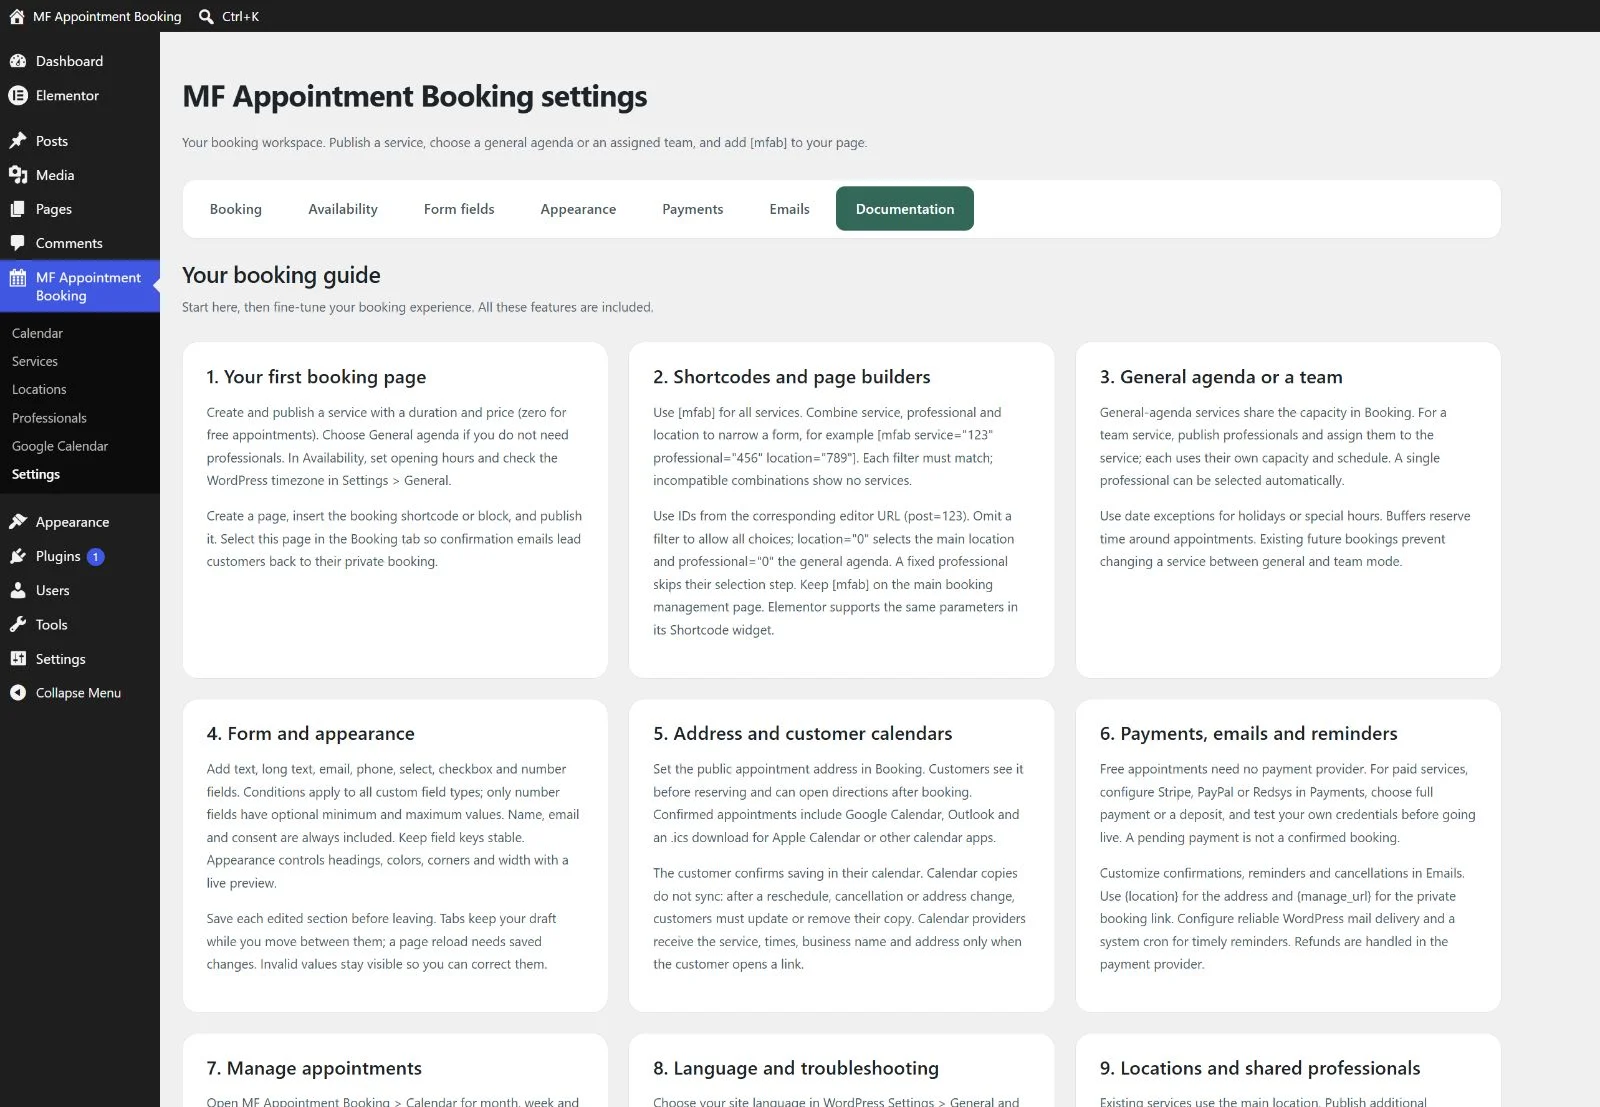Click the Collapse Menu arrow icon
The height and width of the screenshot is (1107, 1600).
pyautogui.click(x=18, y=692)
